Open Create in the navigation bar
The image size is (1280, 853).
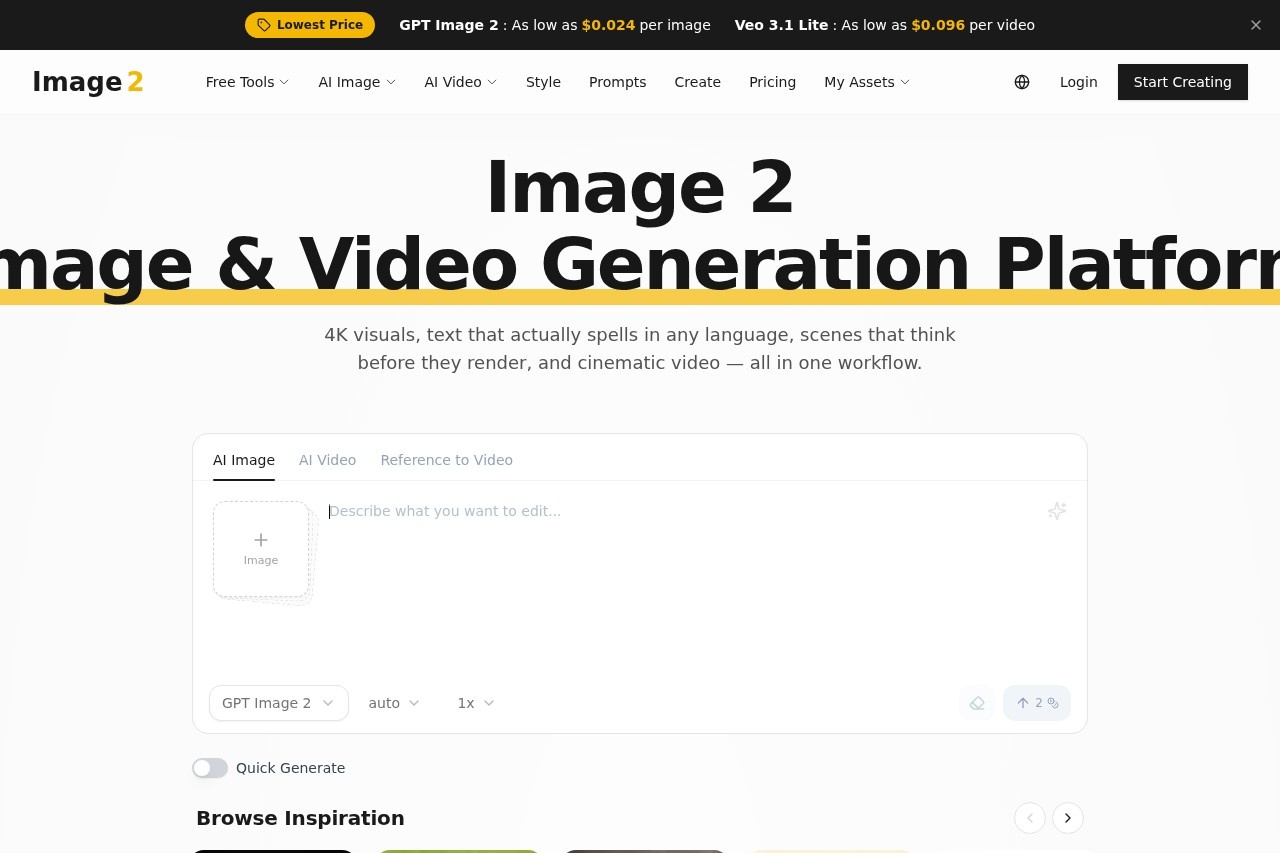[x=697, y=82]
